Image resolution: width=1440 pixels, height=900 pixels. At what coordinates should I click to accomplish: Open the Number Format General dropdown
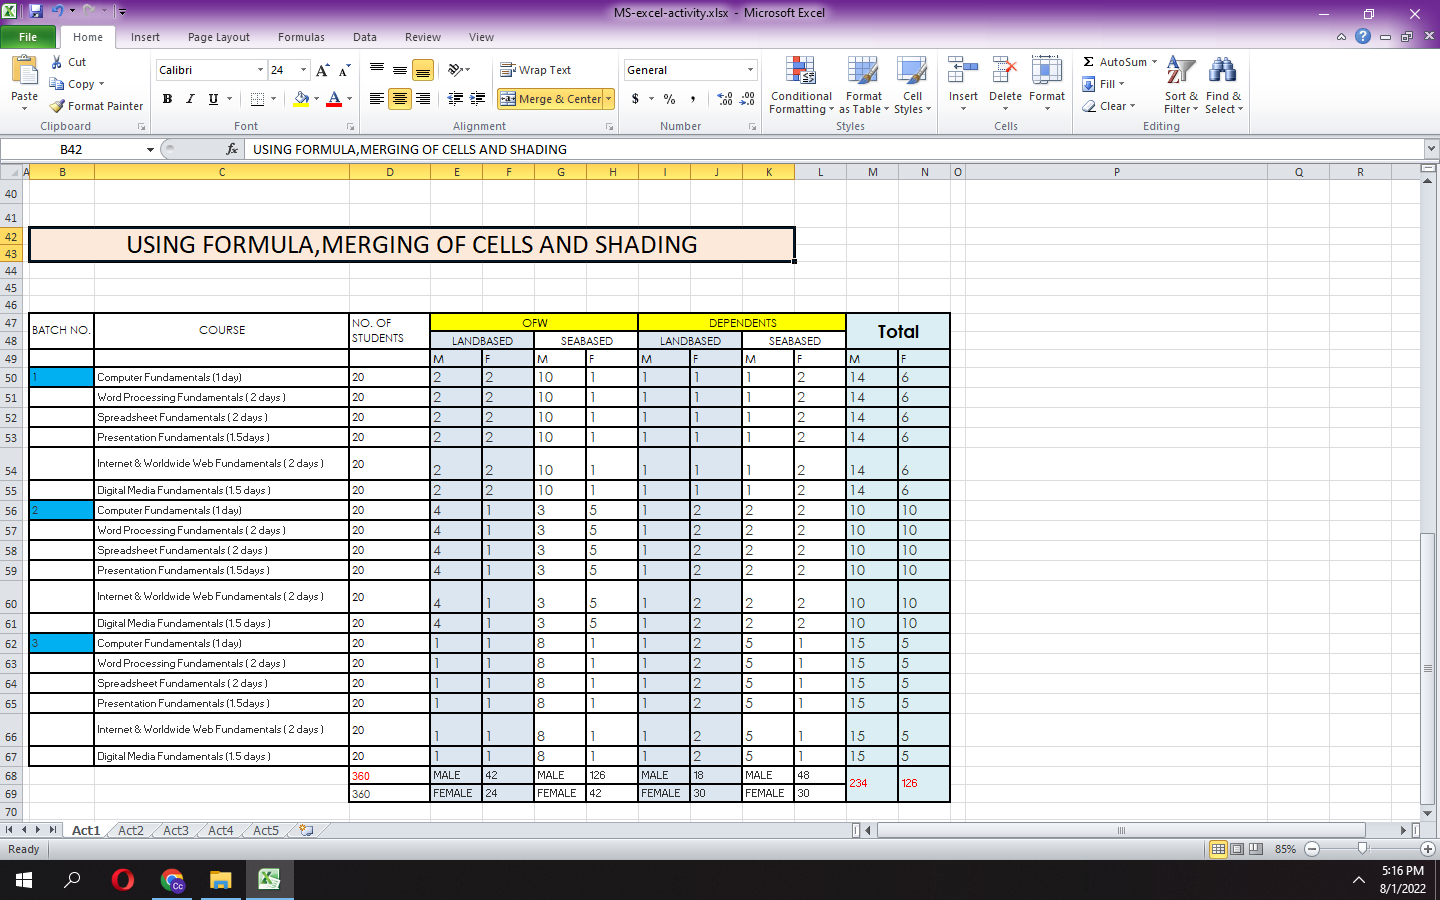pos(750,70)
